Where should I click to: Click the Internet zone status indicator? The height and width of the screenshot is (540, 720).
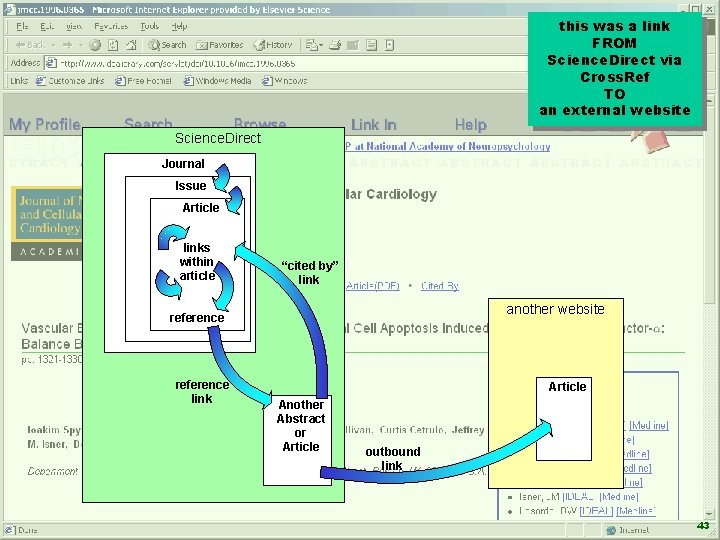click(x=627, y=530)
